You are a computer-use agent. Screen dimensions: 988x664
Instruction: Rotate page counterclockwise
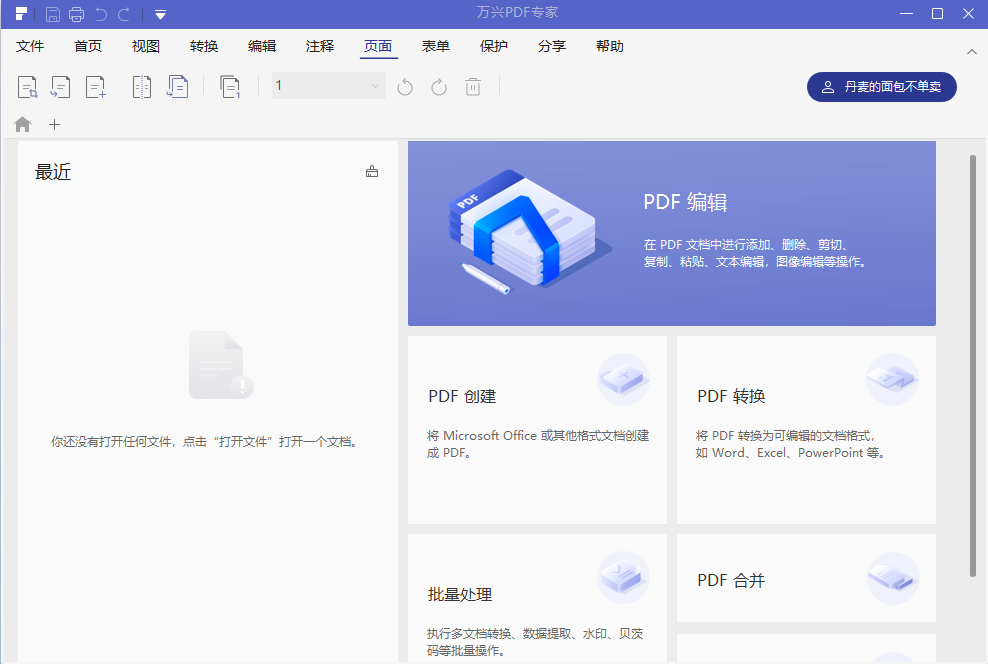tap(404, 87)
